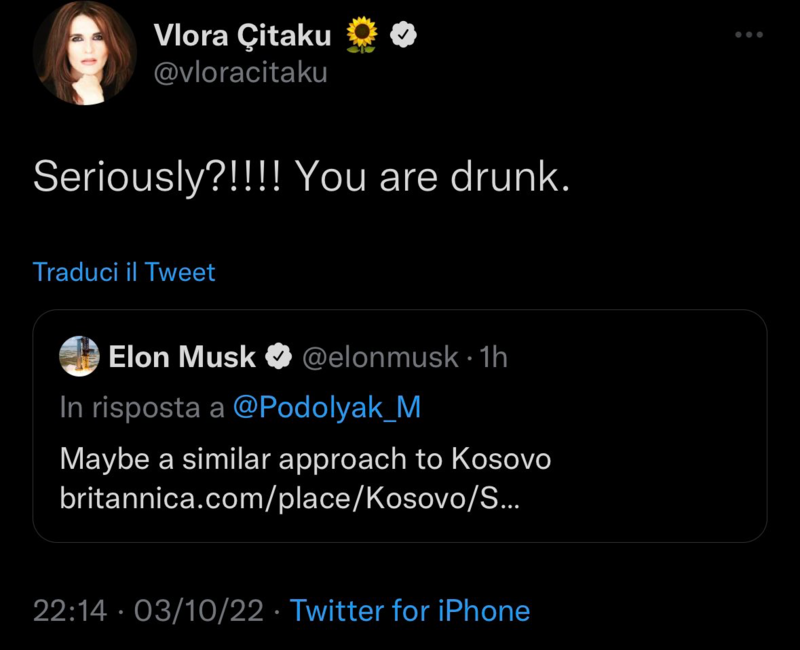800x650 pixels.
Task: Click the sunflower emoji beside the name
Action: coord(361,35)
